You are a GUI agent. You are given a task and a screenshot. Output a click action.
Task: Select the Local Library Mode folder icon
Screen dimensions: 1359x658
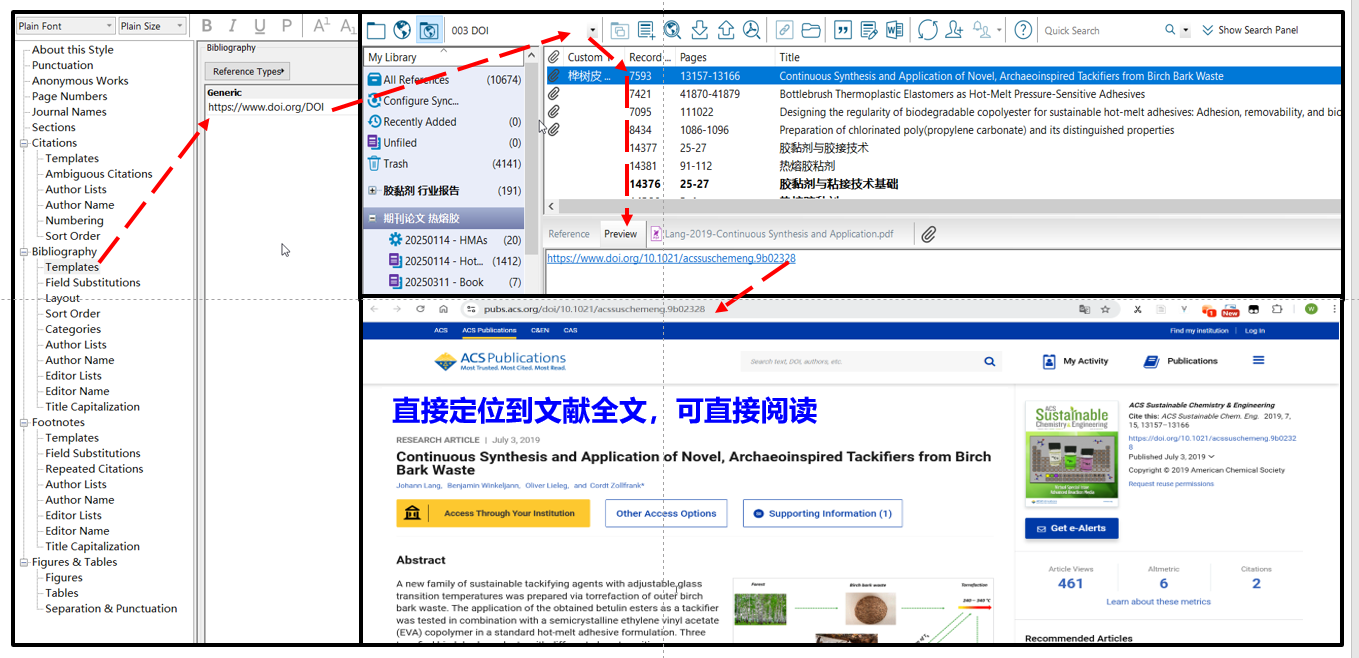[376, 30]
